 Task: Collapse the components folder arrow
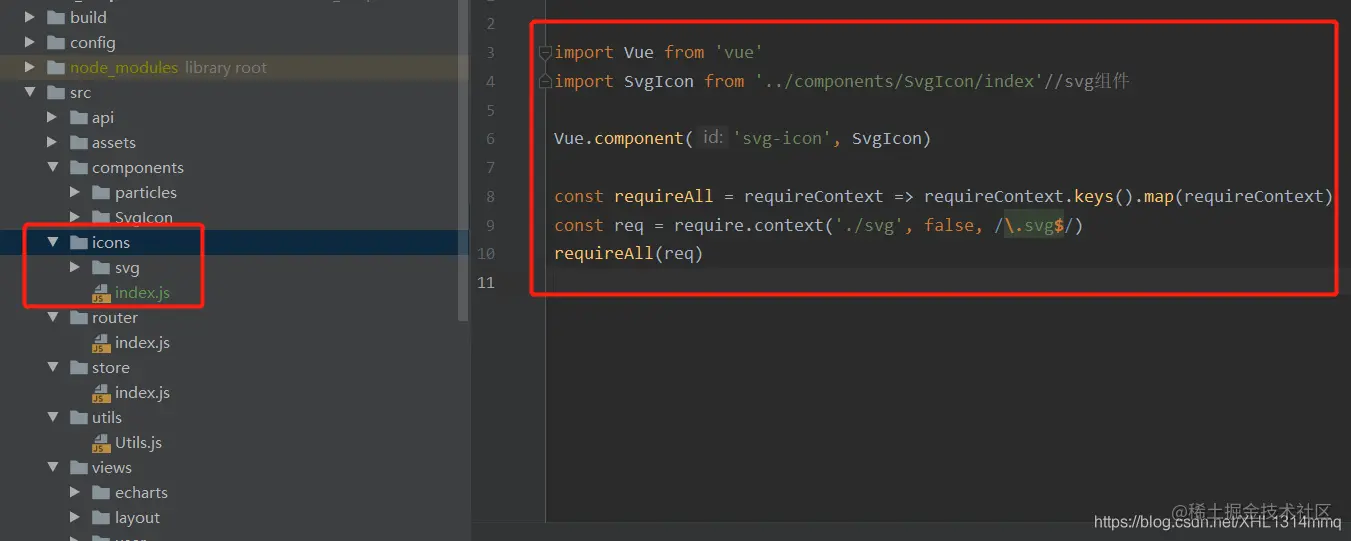pos(52,167)
